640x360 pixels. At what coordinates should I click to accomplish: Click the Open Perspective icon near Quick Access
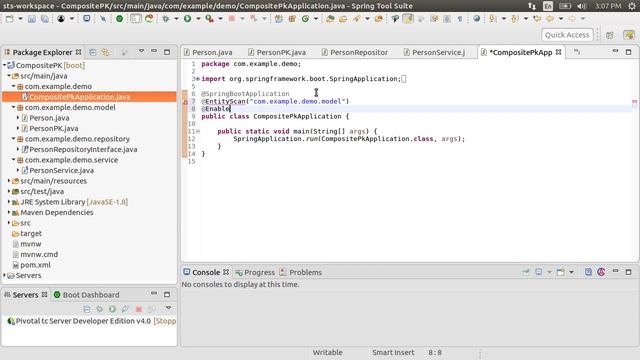coord(610,35)
